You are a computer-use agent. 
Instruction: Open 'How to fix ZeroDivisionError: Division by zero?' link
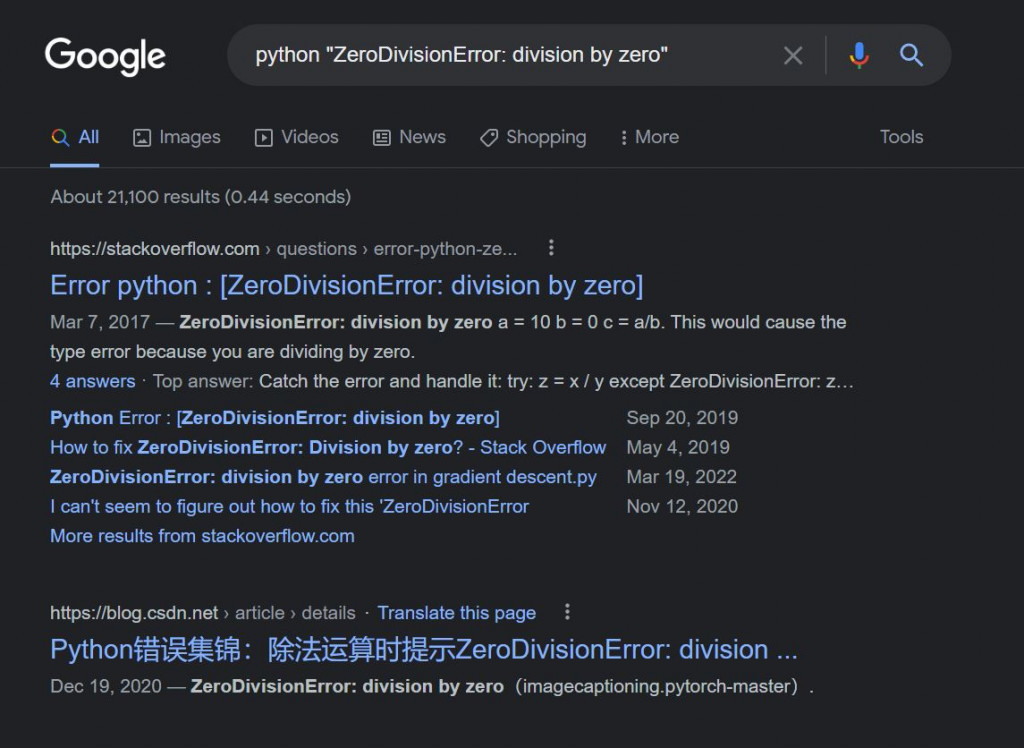[328, 447]
